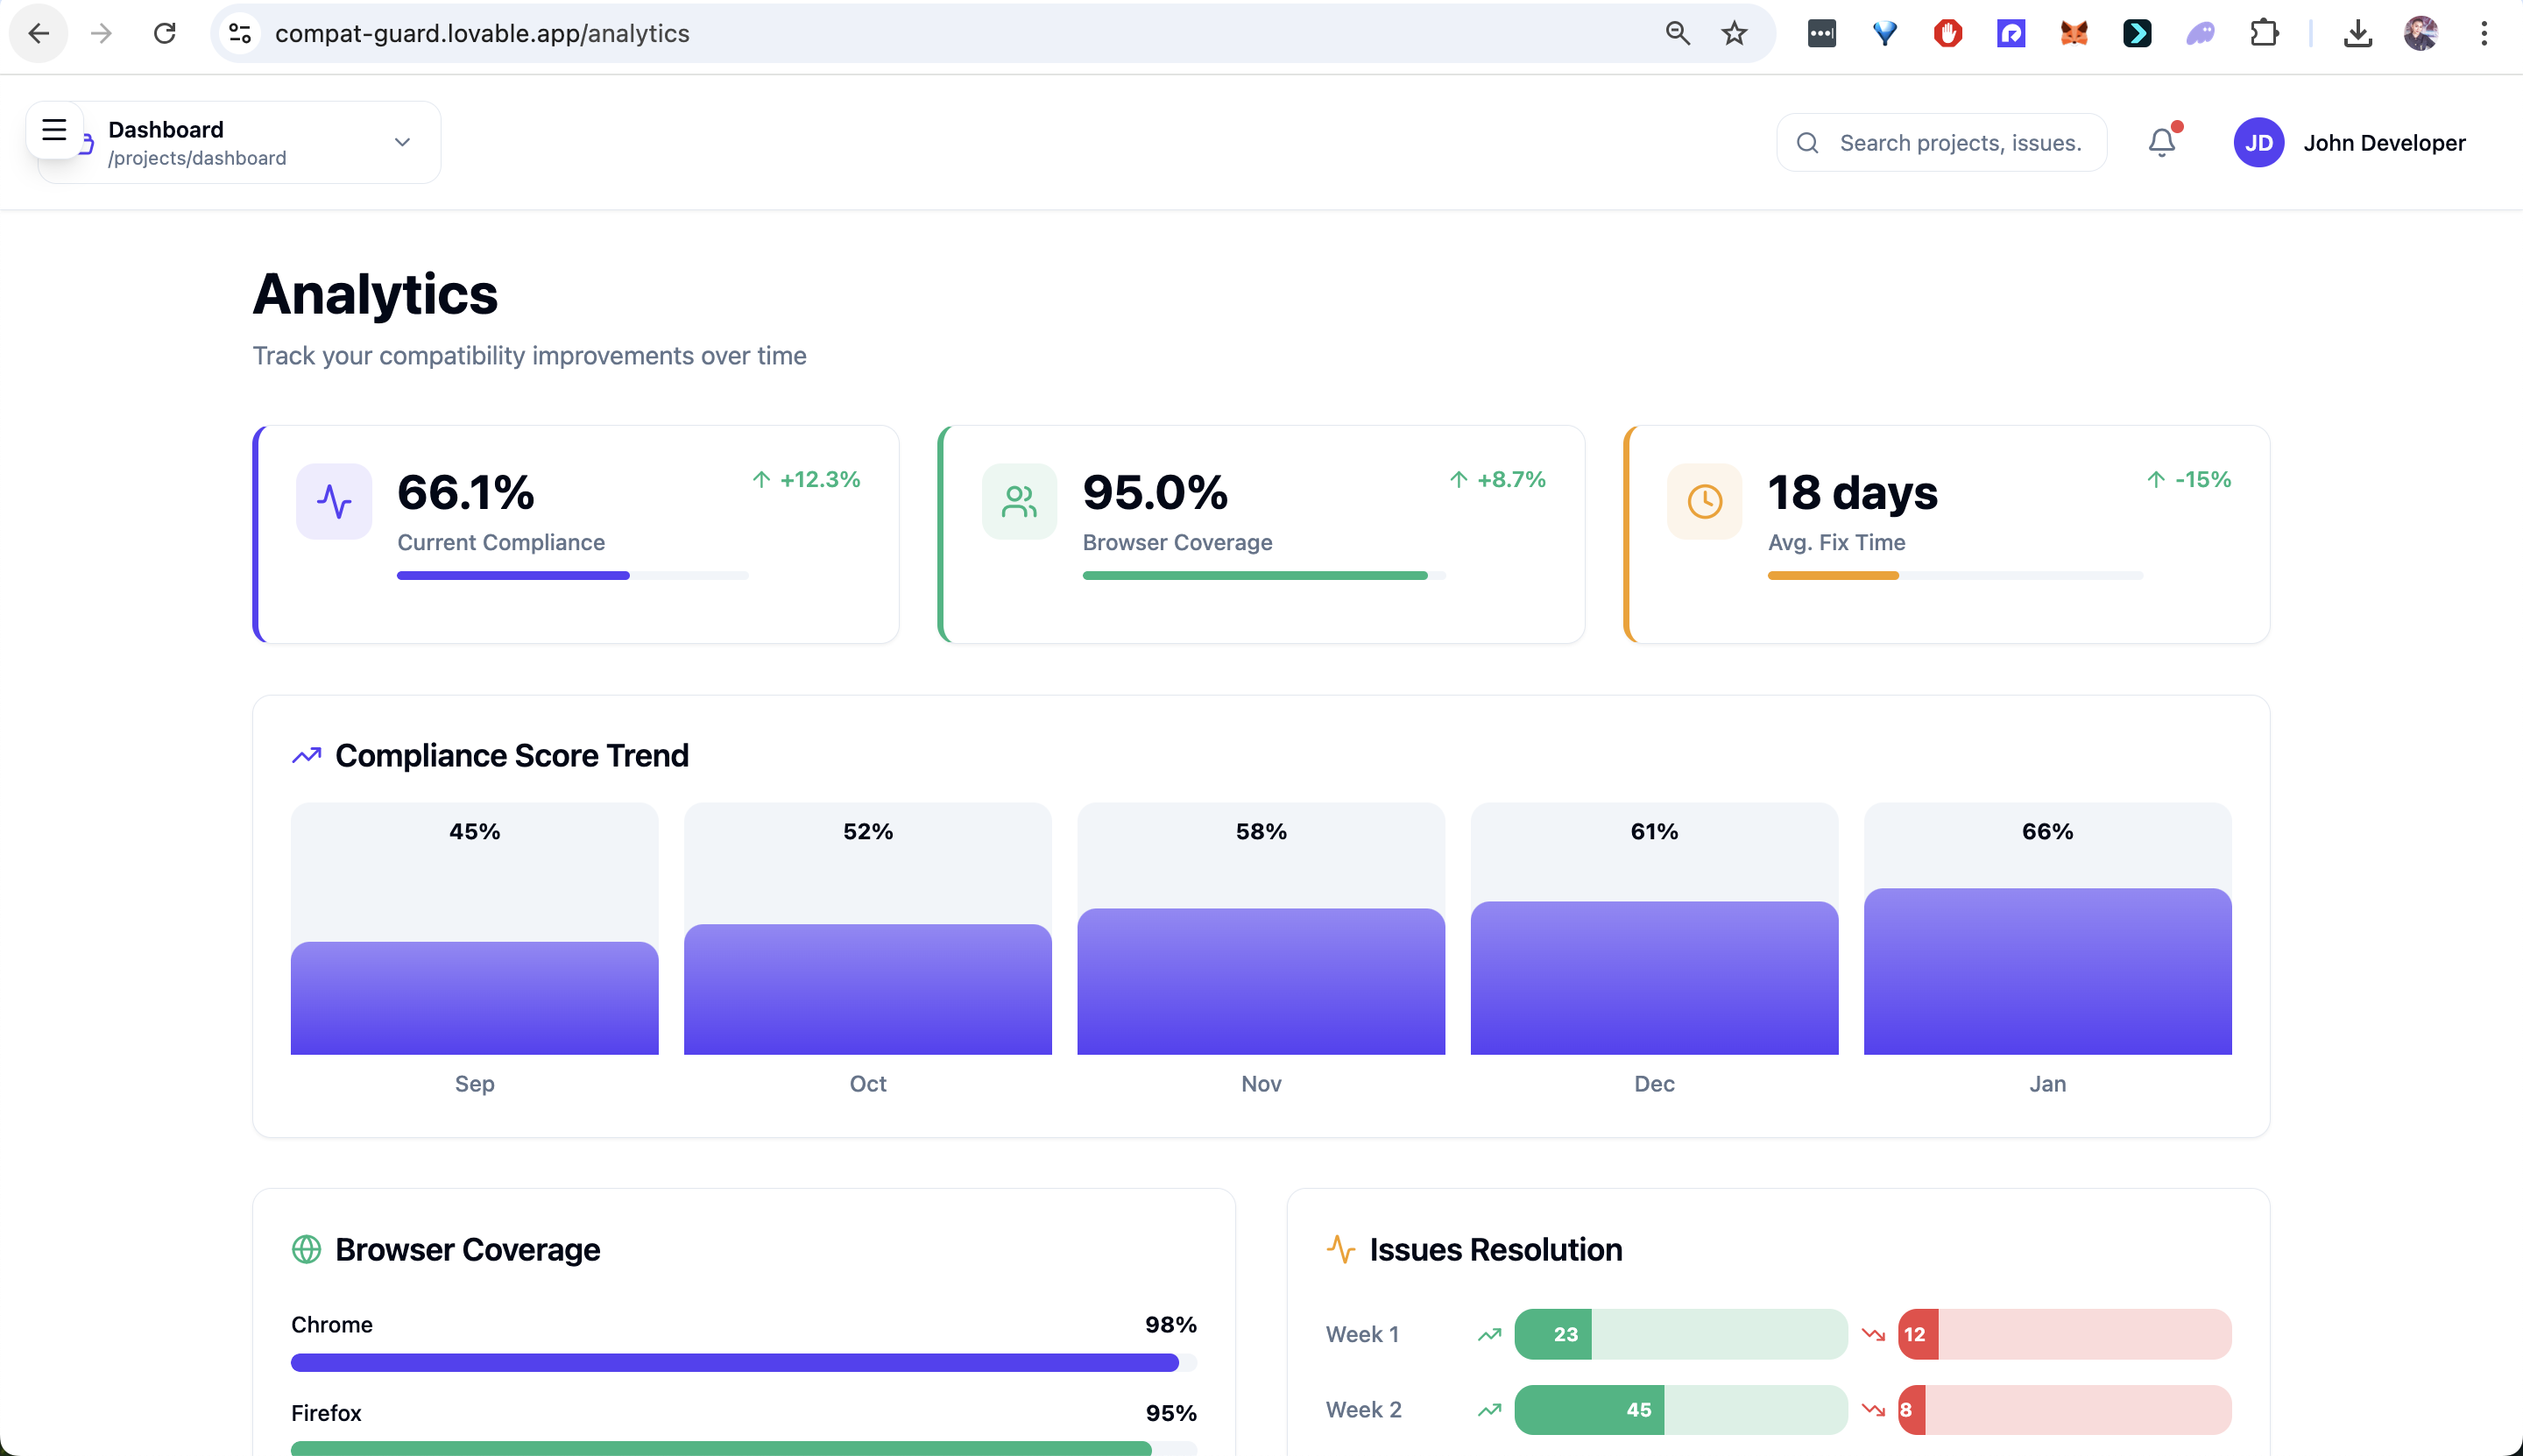Click the Browser Coverage users icon
This screenshot has width=2523, height=1456.
coord(1019,501)
